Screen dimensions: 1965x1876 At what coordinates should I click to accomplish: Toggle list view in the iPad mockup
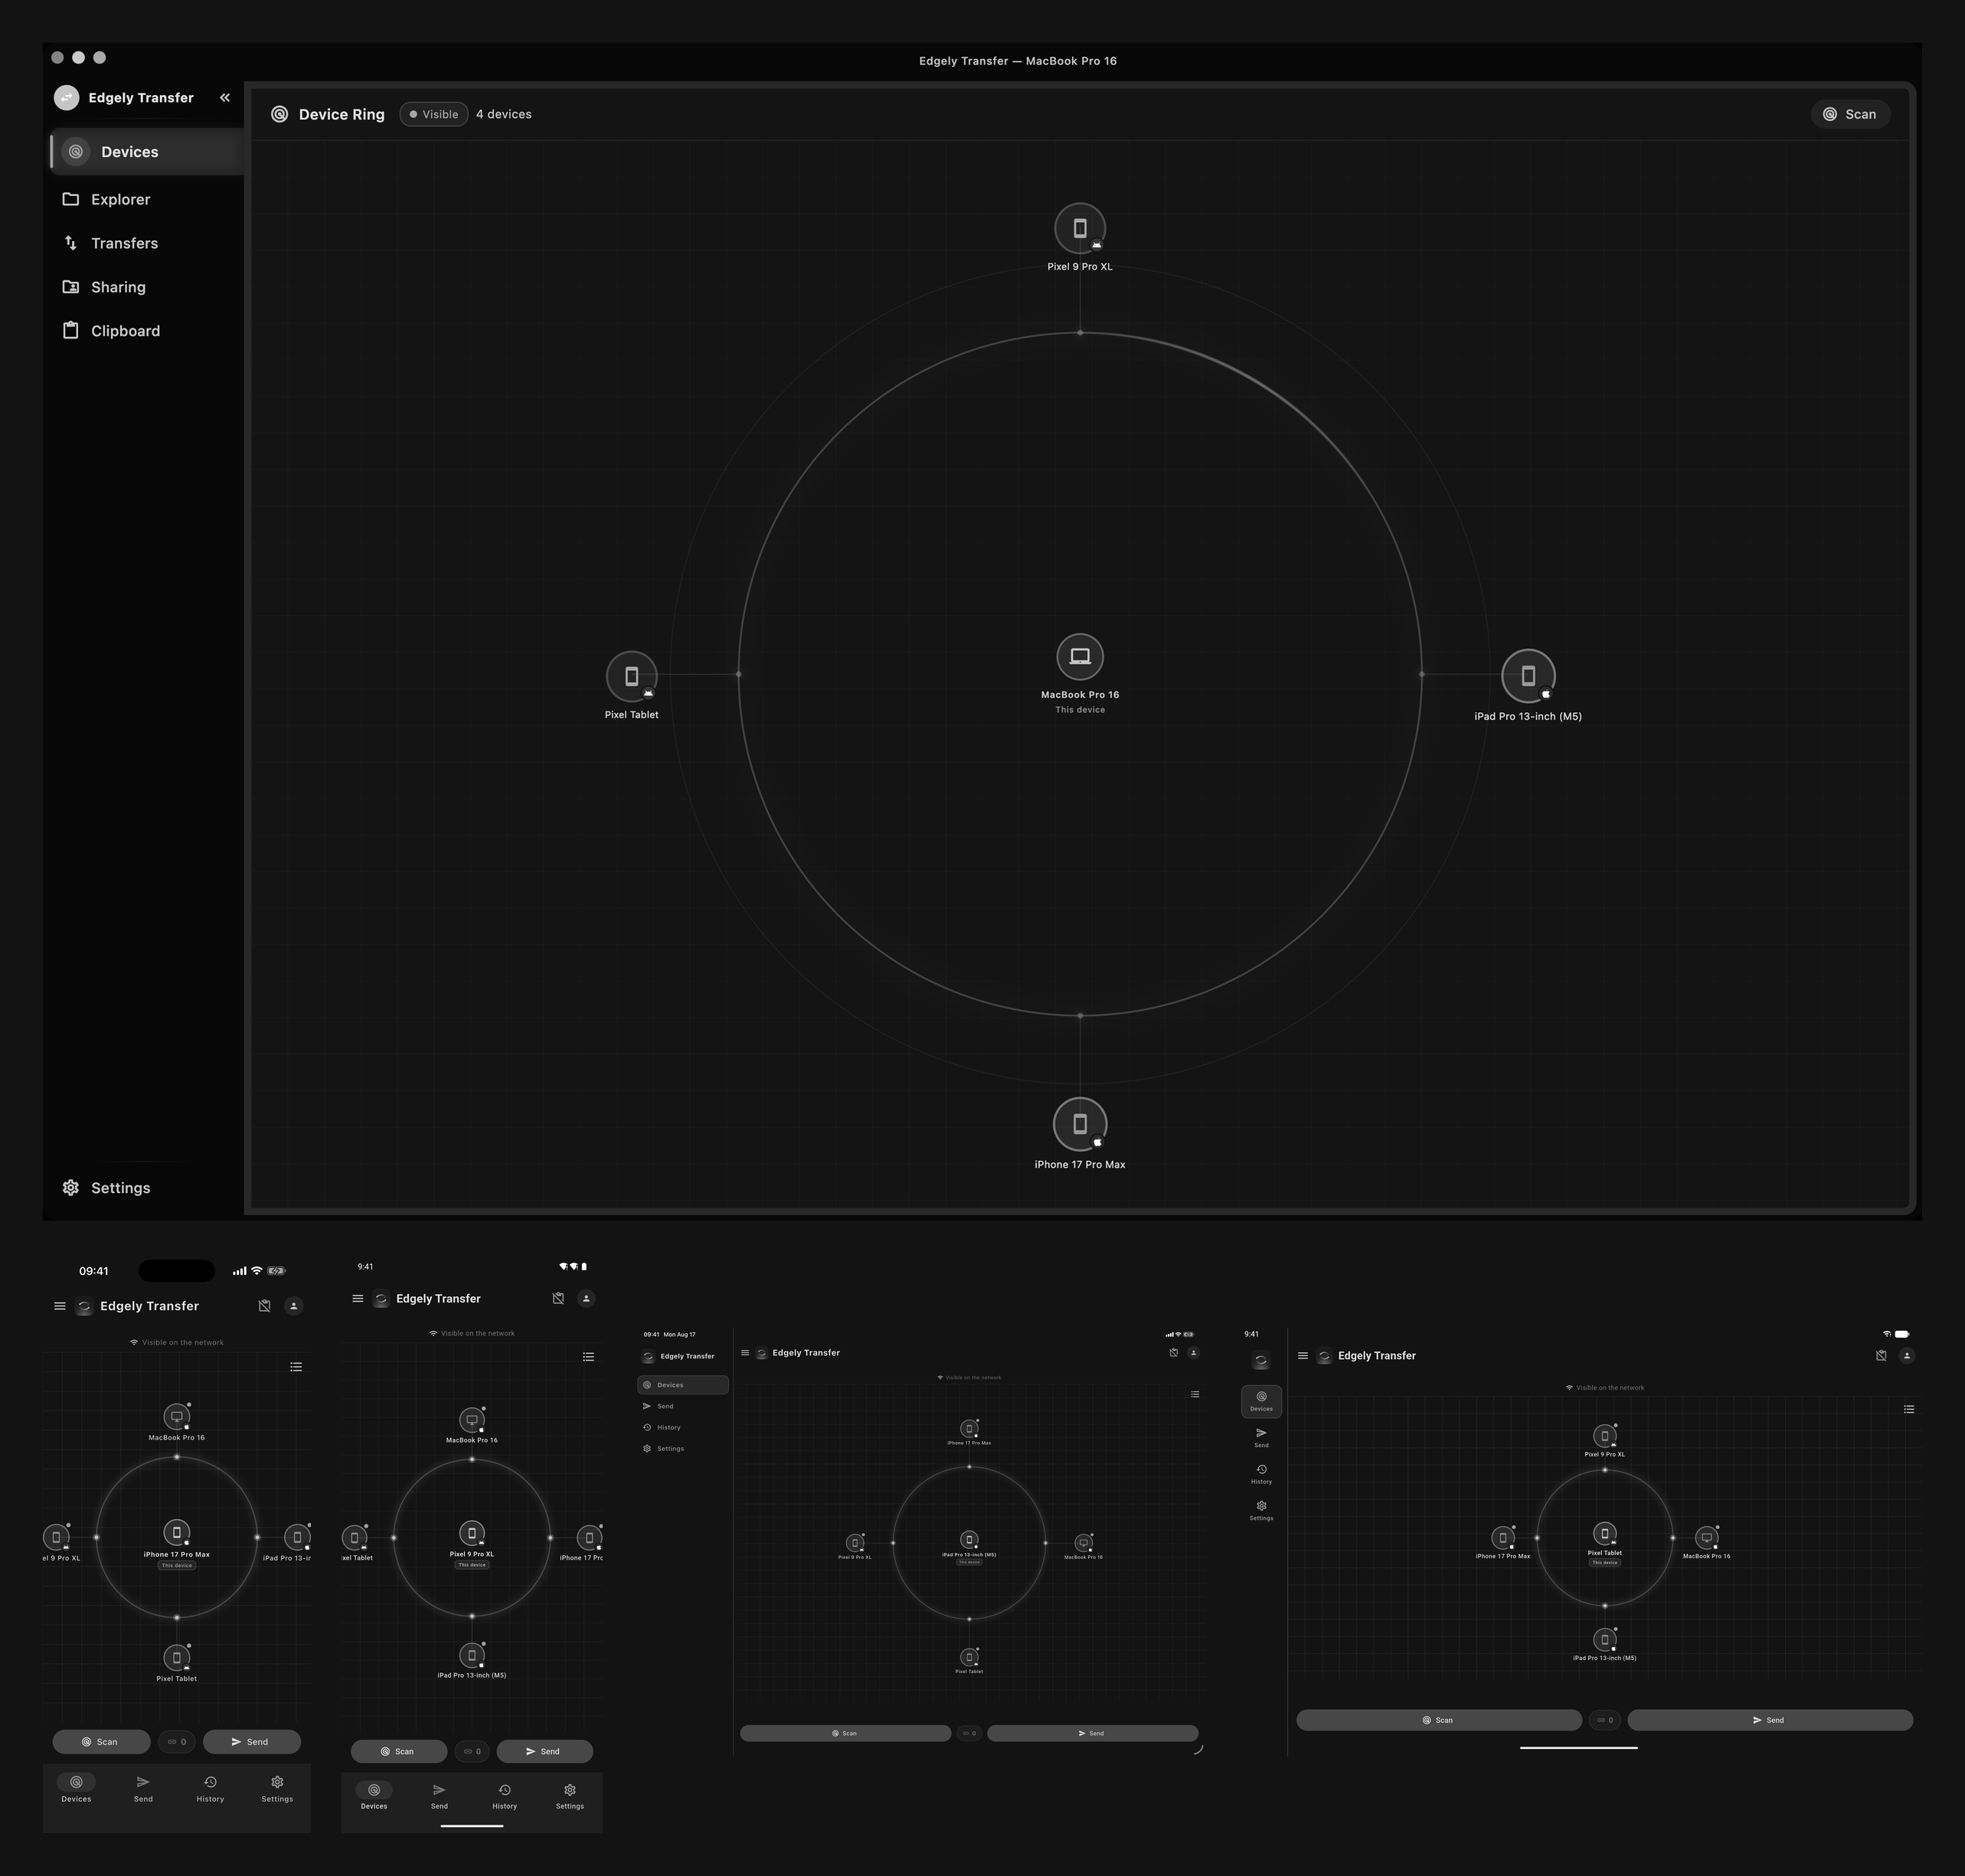tap(1195, 1394)
